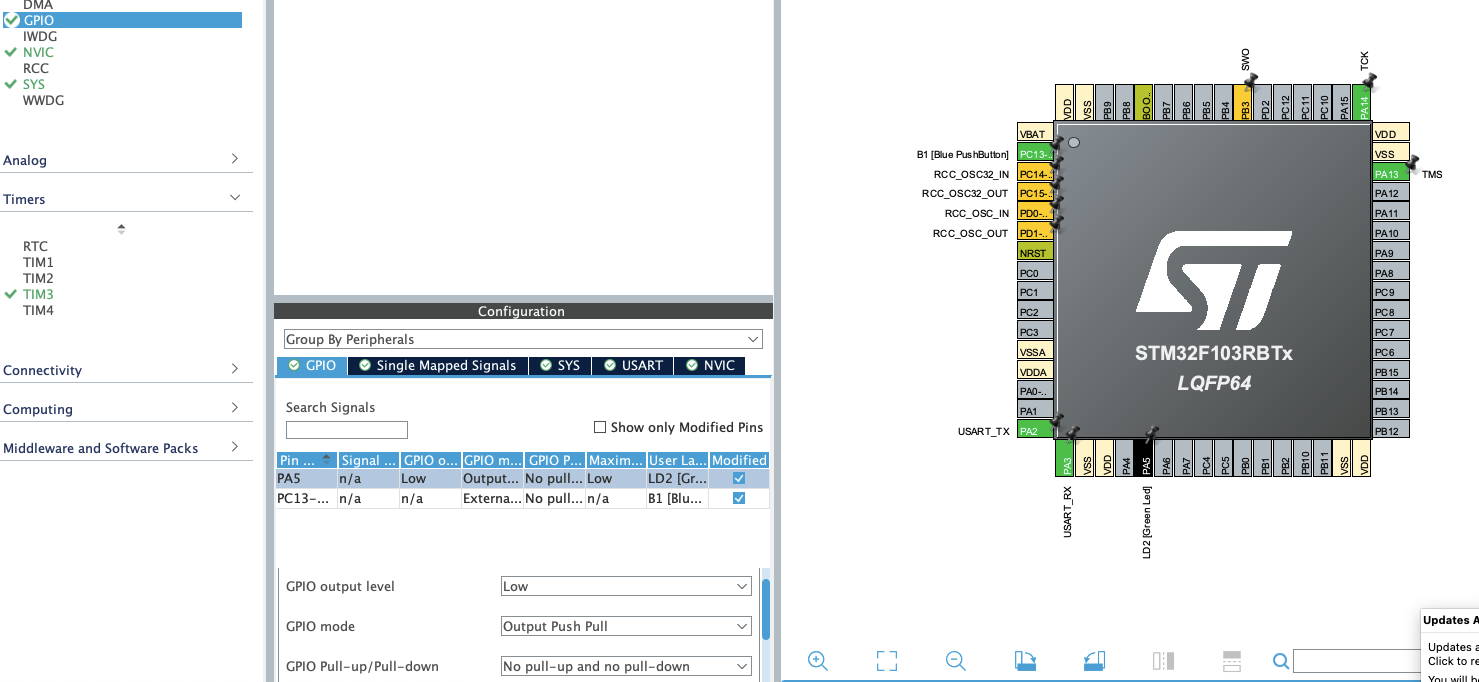Viewport: 1479px width, 682px height.
Task: Select RCC in the peripheral list
Action: pos(36,68)
